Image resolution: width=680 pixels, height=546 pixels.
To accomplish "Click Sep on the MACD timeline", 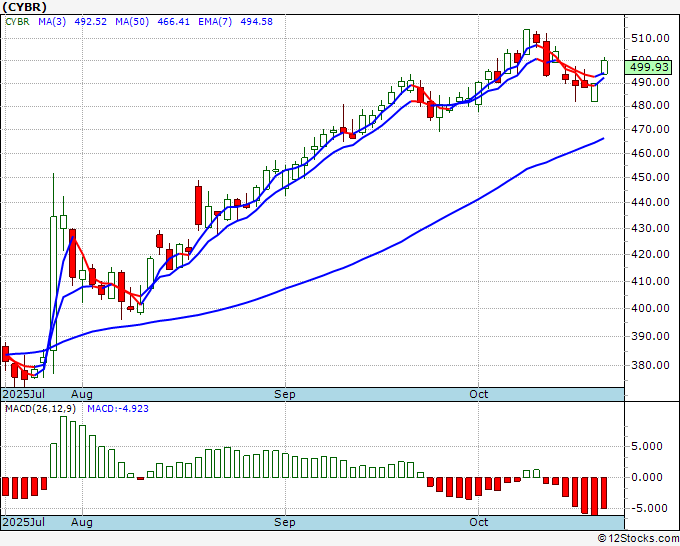I will pyautogui.click(x=285, y=522).
